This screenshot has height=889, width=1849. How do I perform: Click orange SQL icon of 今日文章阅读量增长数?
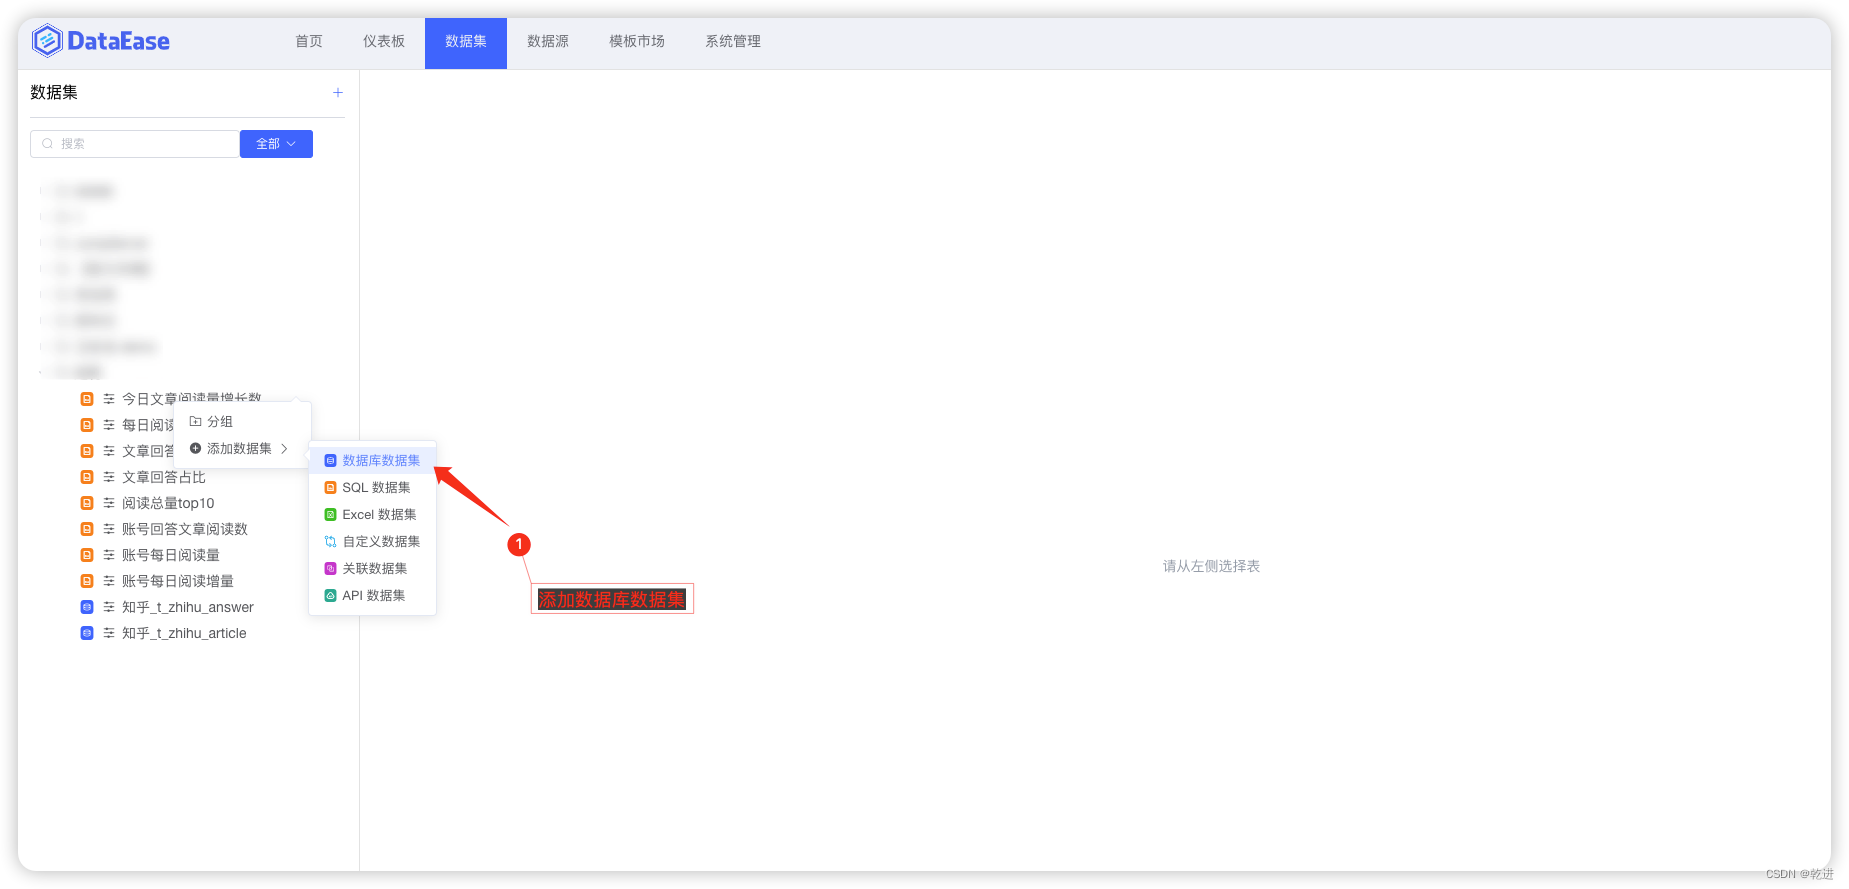tap(87, 399)
